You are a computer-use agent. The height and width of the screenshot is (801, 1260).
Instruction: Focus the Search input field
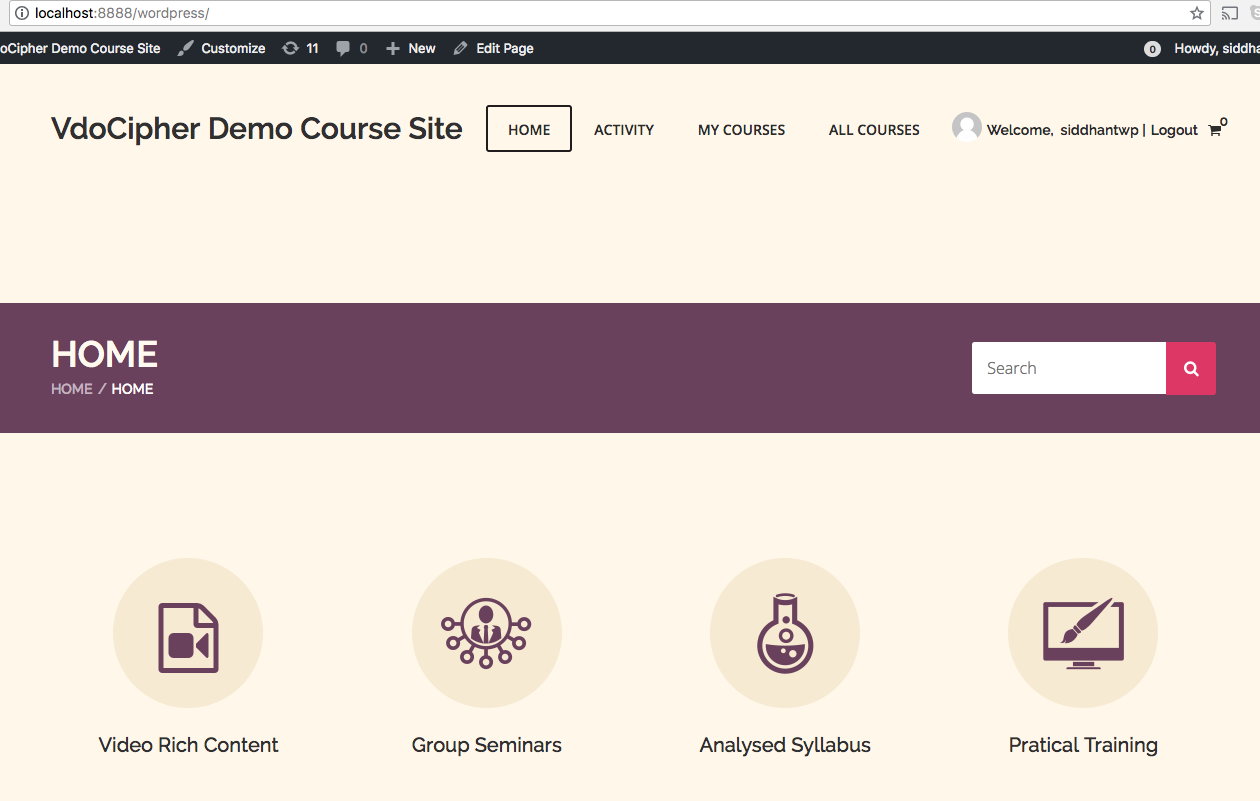1069,368
